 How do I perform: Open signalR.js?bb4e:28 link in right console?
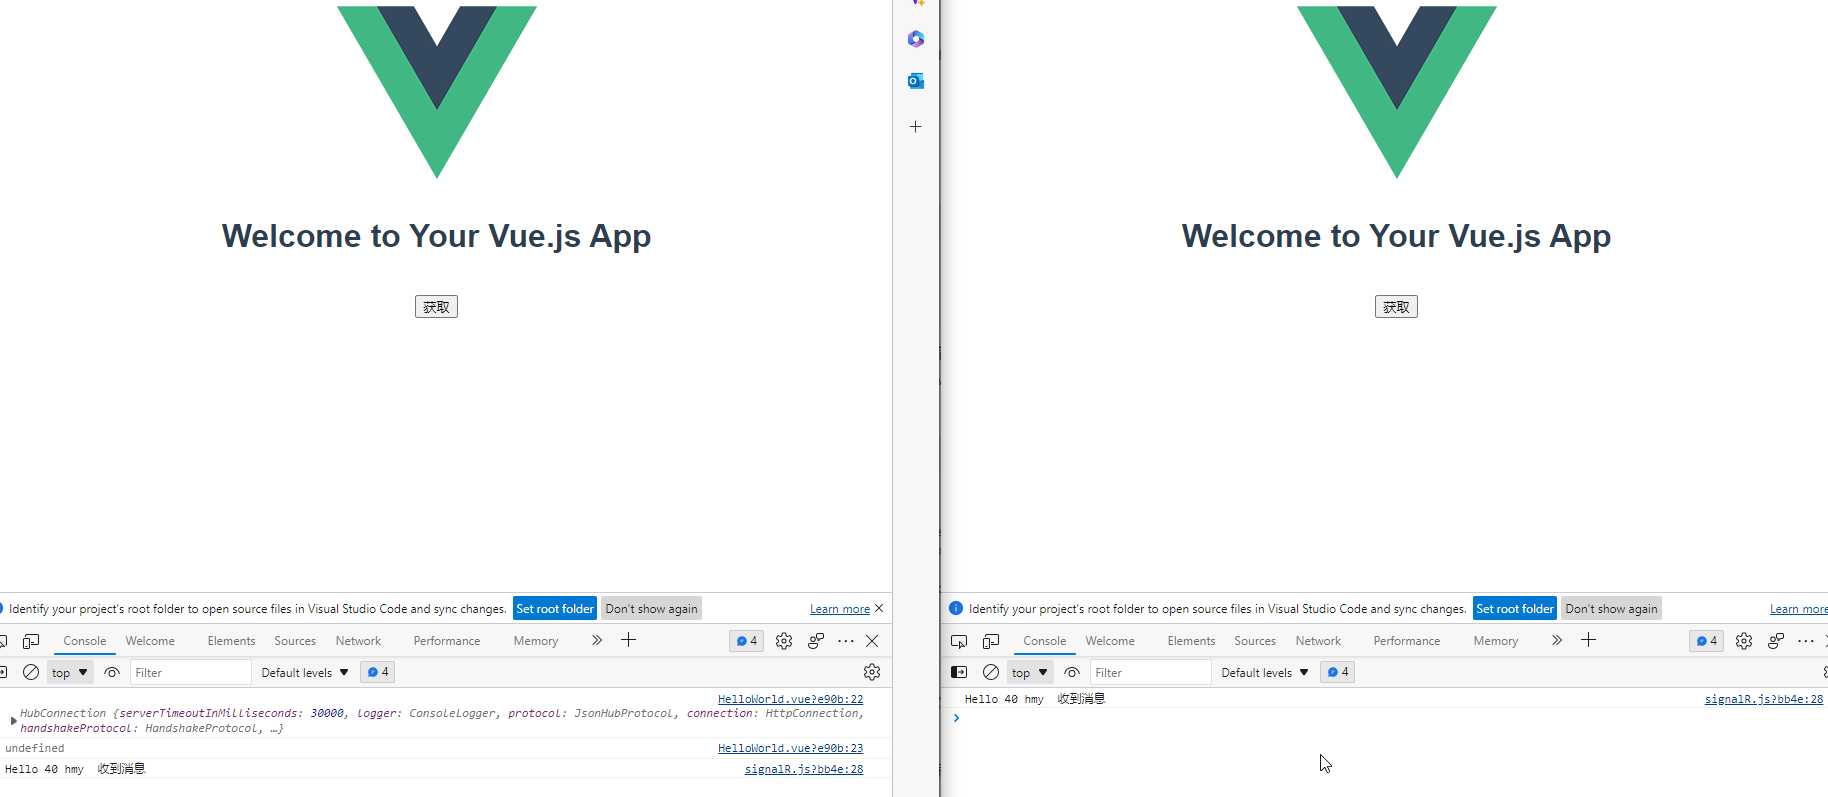(1764, 699)
